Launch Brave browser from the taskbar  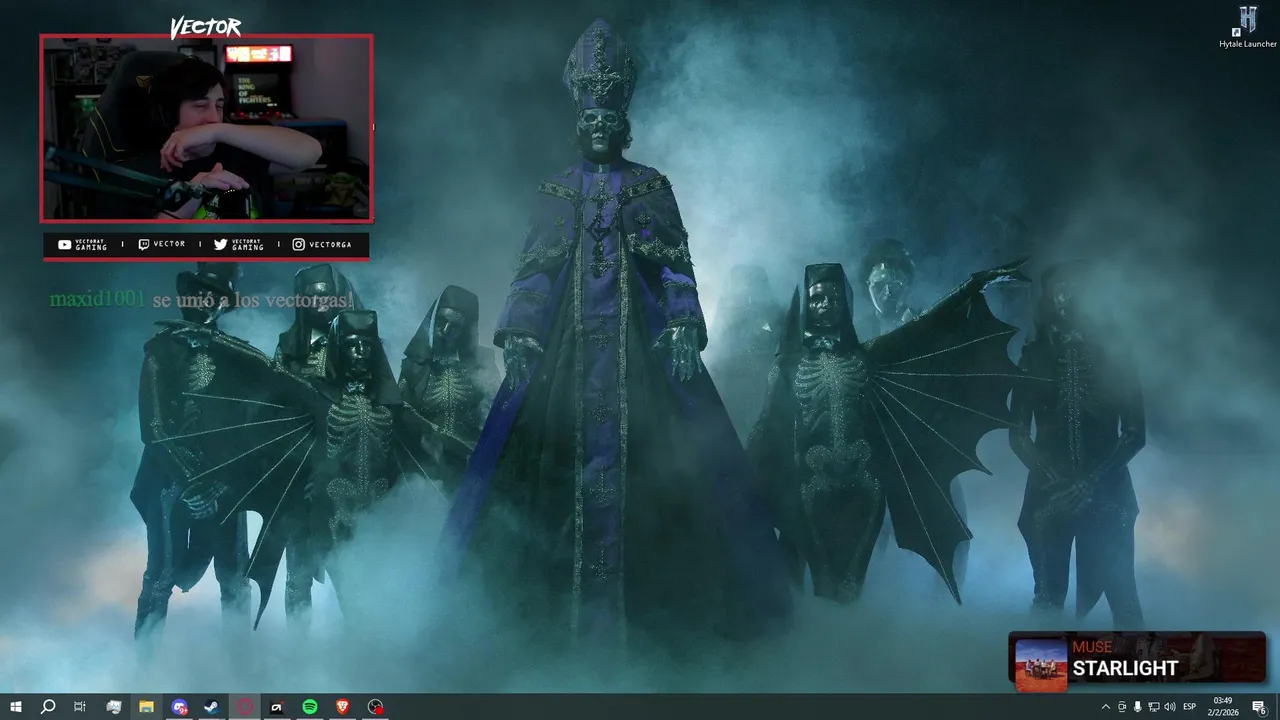click(x=343, y=707)
